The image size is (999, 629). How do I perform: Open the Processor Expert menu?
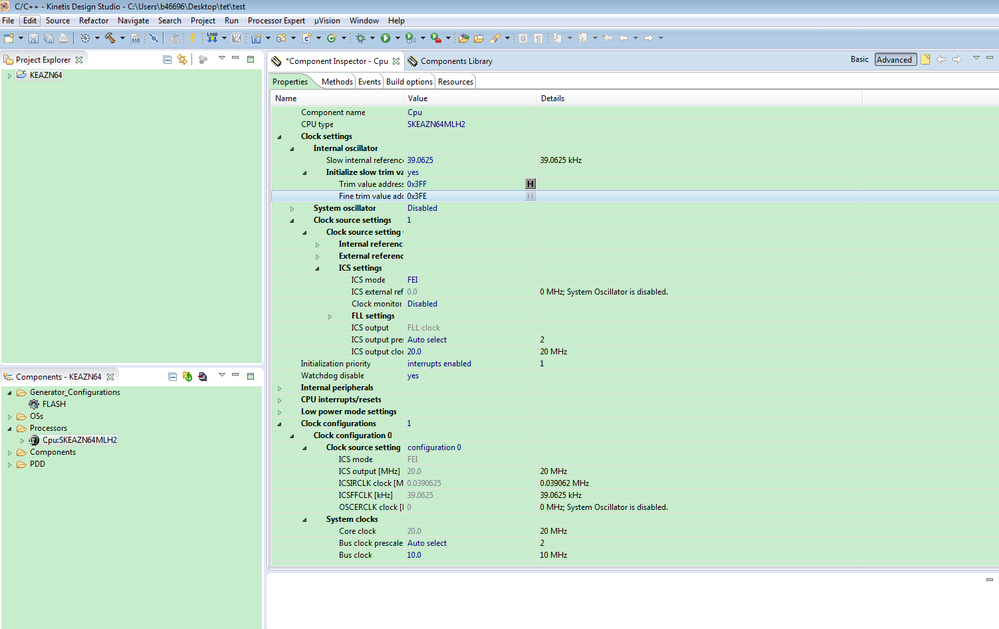tap(276, 20)
